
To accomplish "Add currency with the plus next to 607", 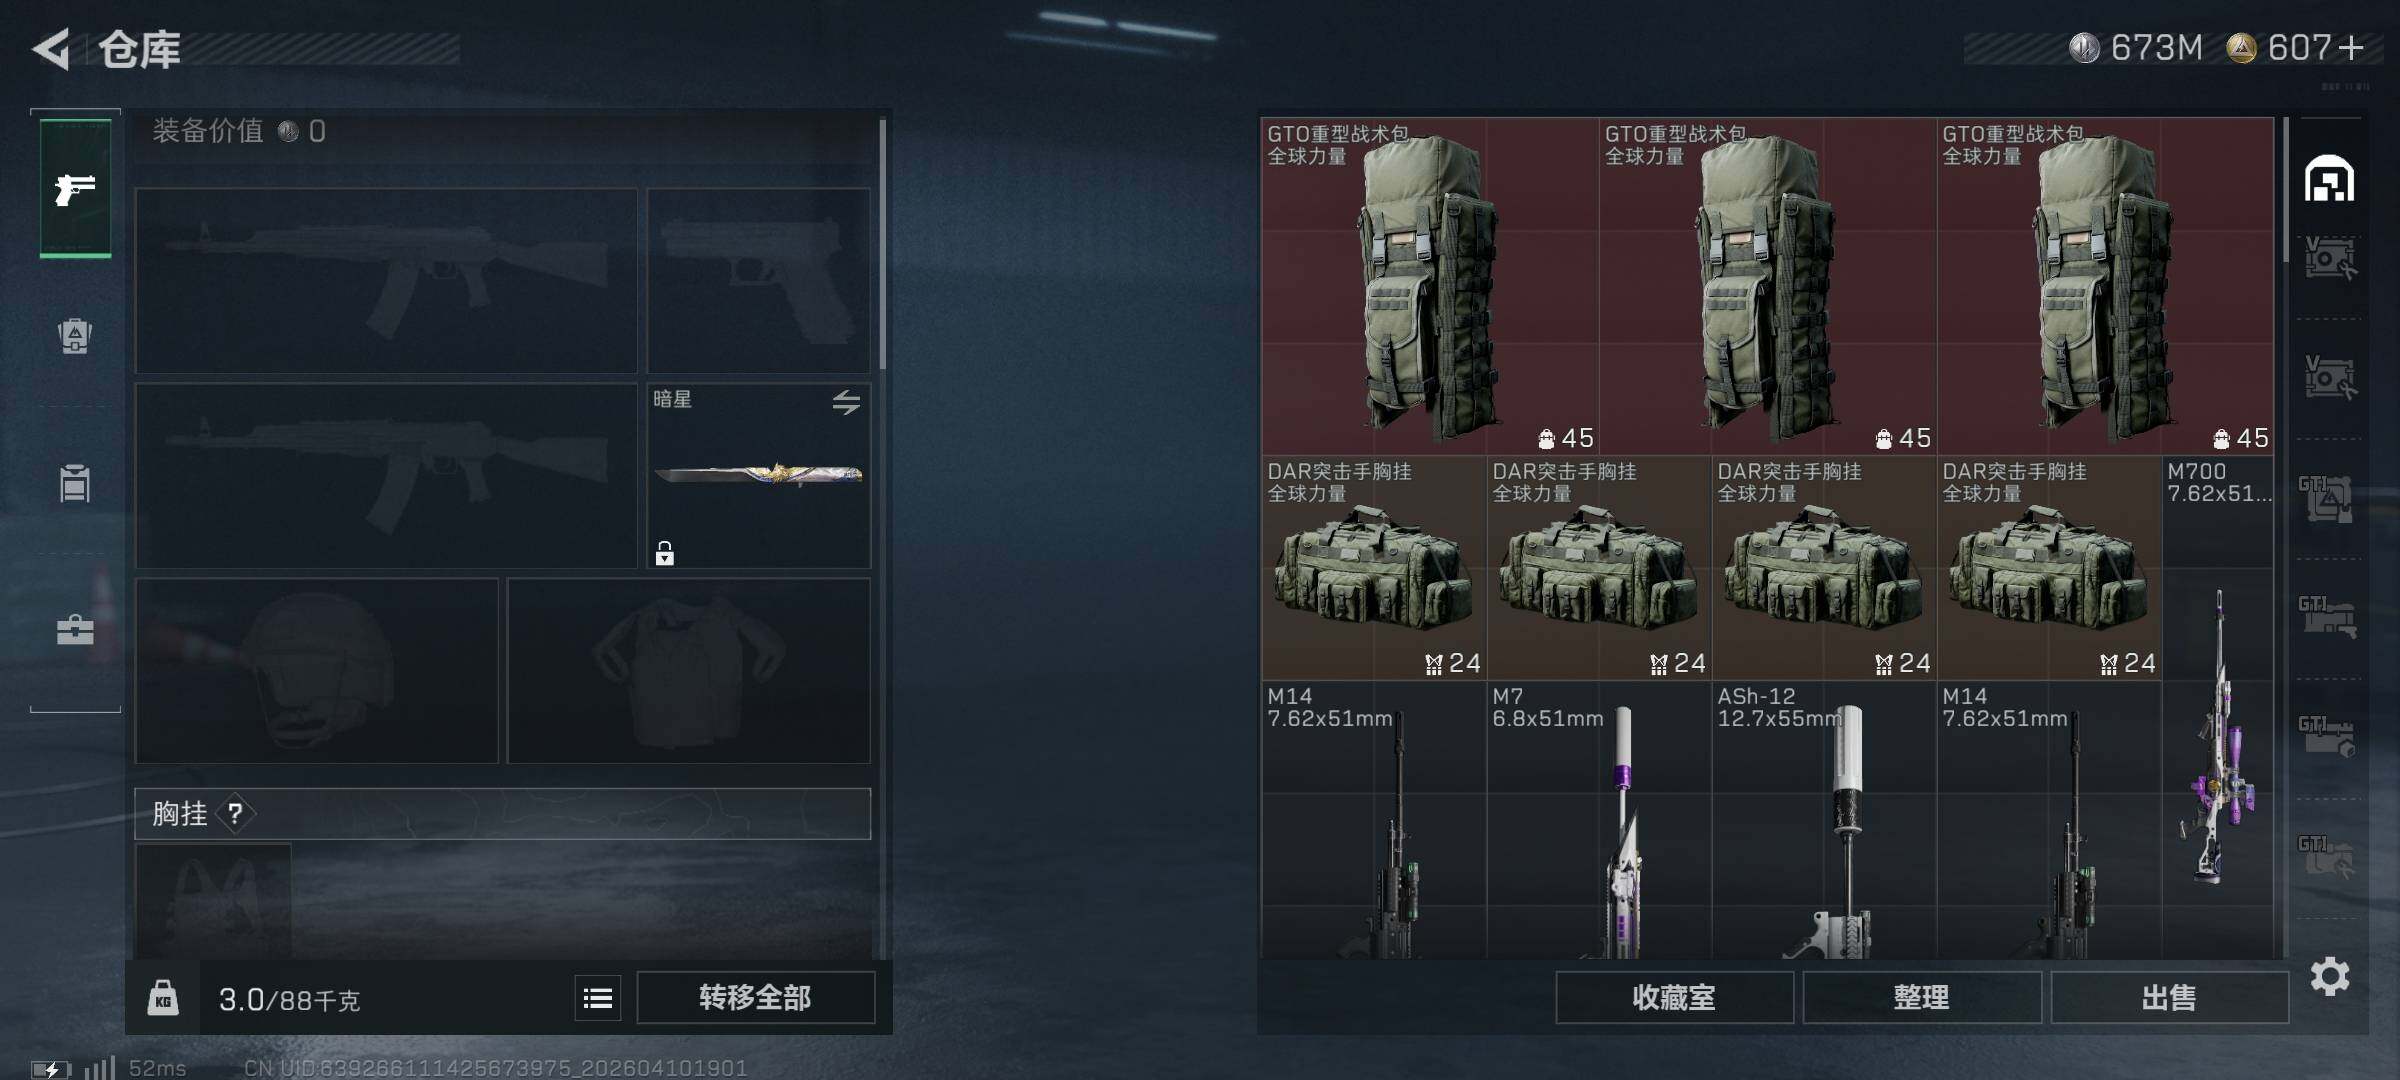I will click(2352, 48).
